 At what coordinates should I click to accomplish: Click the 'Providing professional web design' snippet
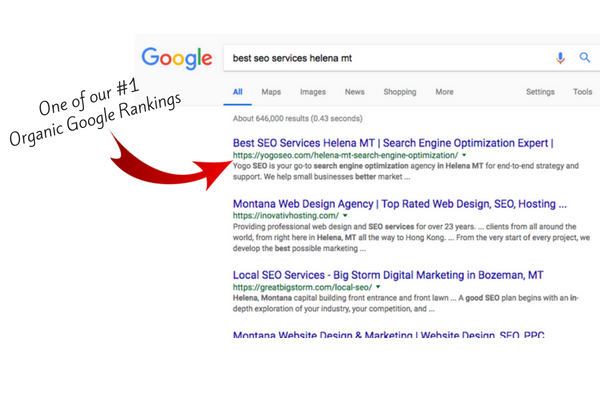[x=411, y=237]
